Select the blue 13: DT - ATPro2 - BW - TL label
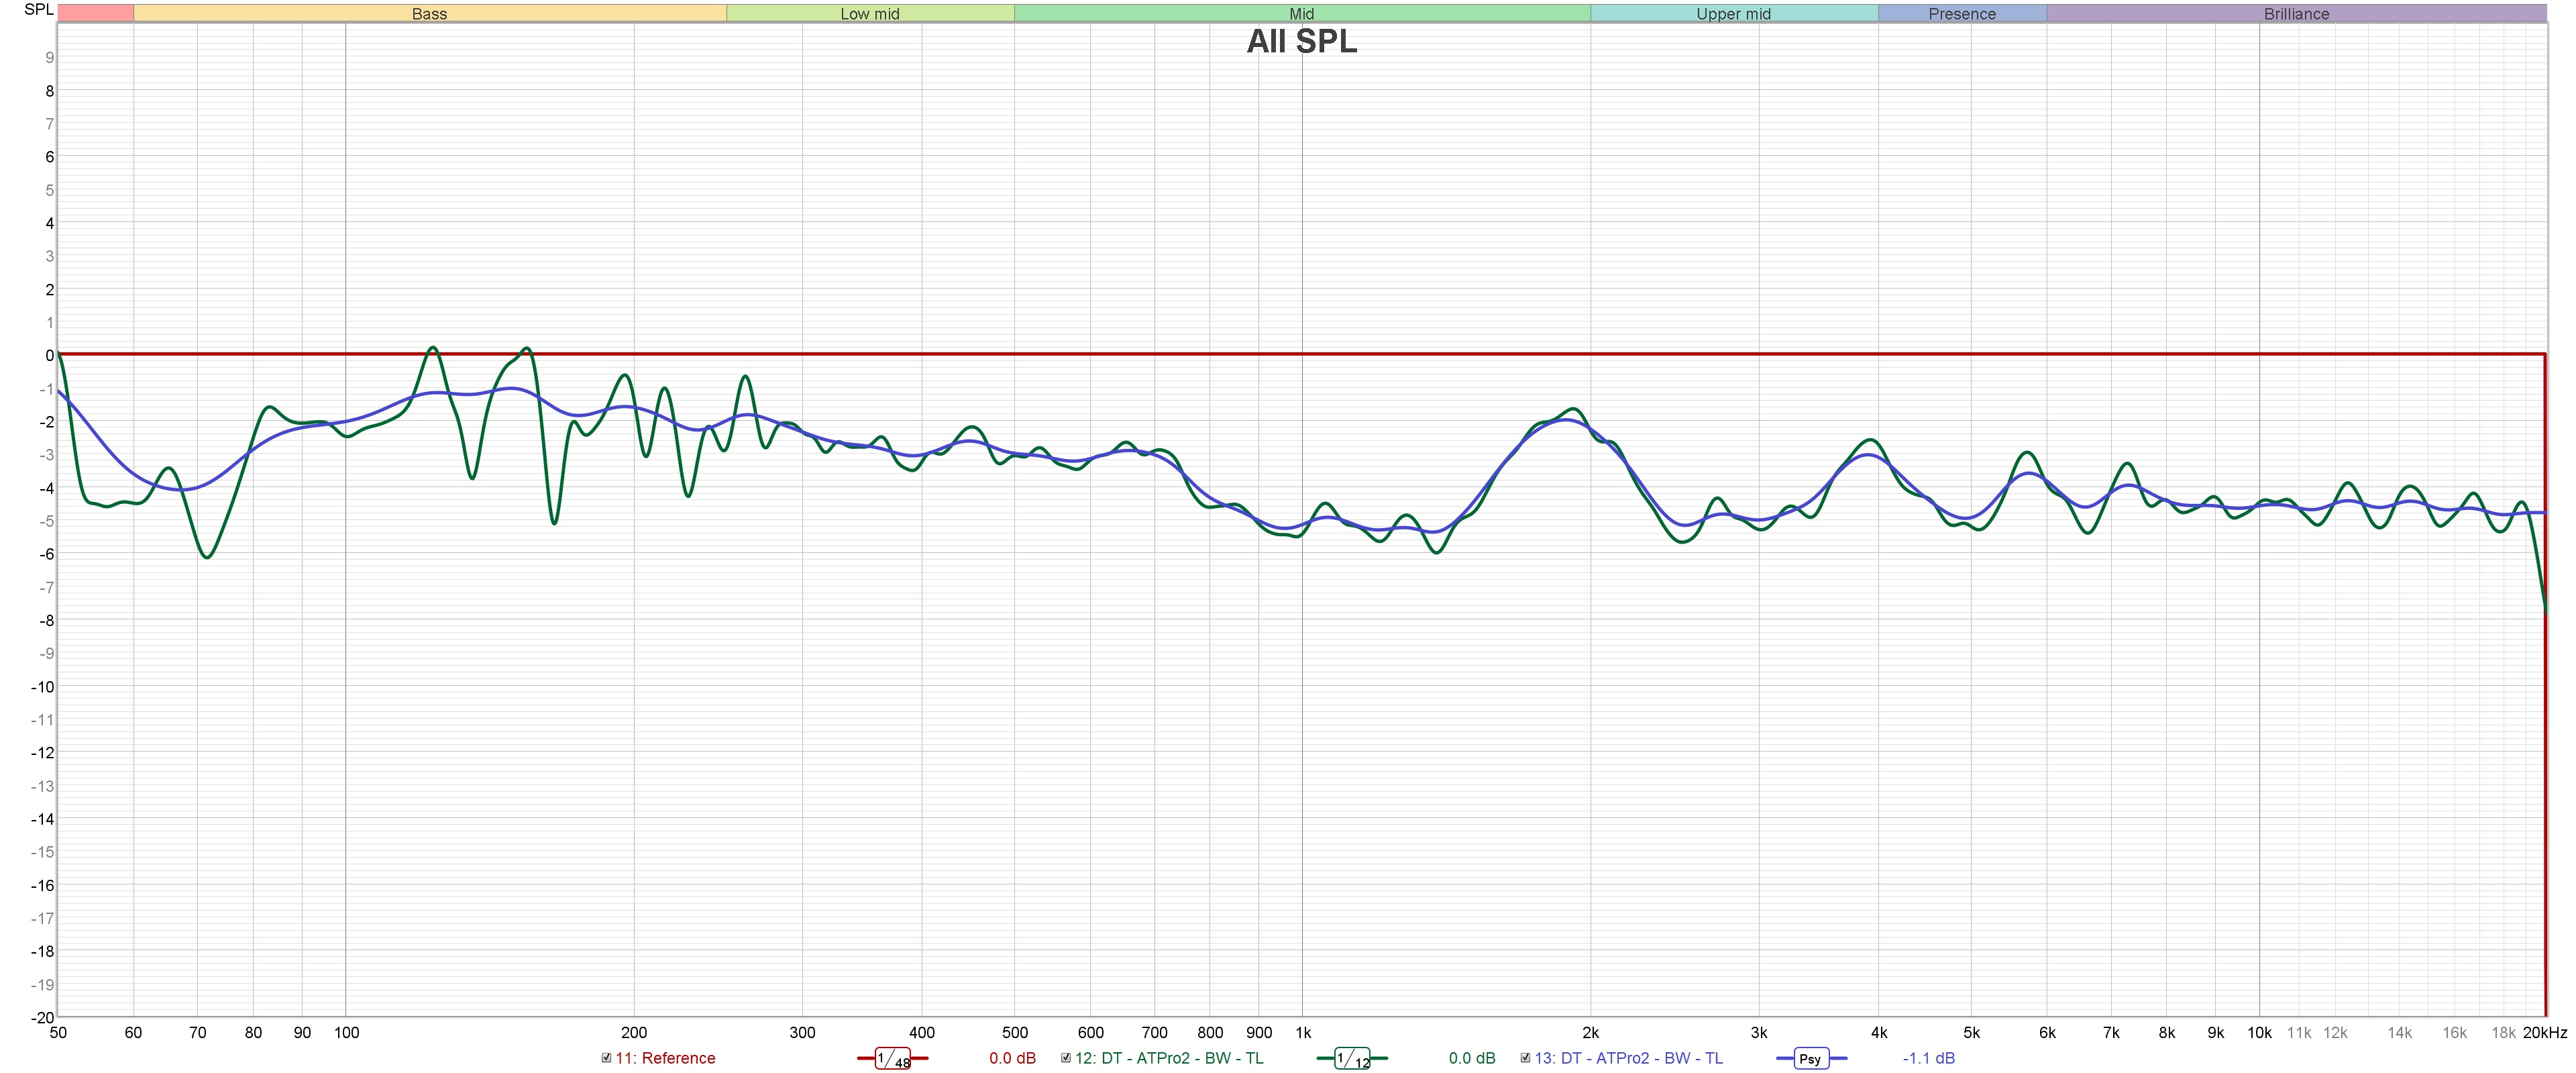Viewport: 2576px width, 1073px height. click(1628, 1059)
